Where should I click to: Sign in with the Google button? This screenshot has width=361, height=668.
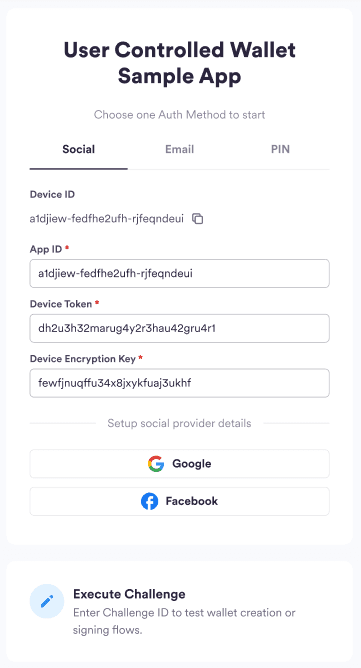coord(179,464)
